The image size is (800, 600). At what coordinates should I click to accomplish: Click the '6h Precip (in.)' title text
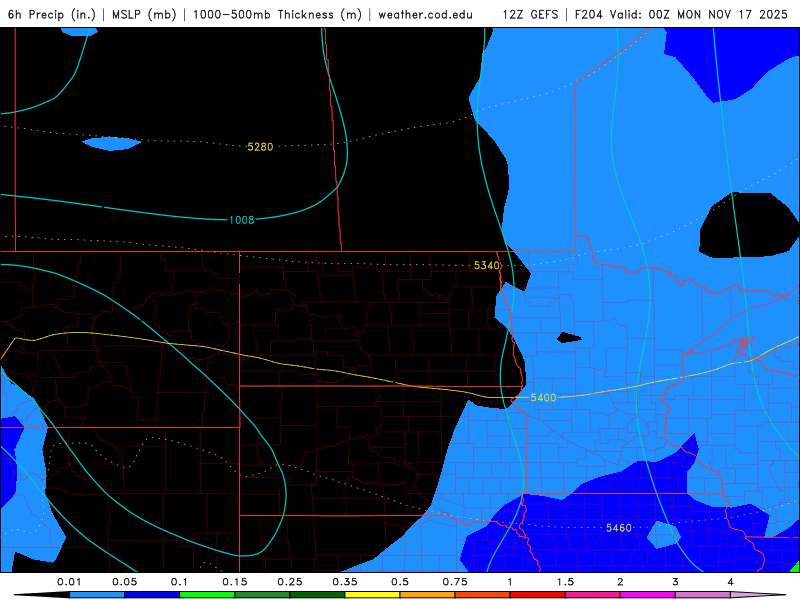[52, 14]
